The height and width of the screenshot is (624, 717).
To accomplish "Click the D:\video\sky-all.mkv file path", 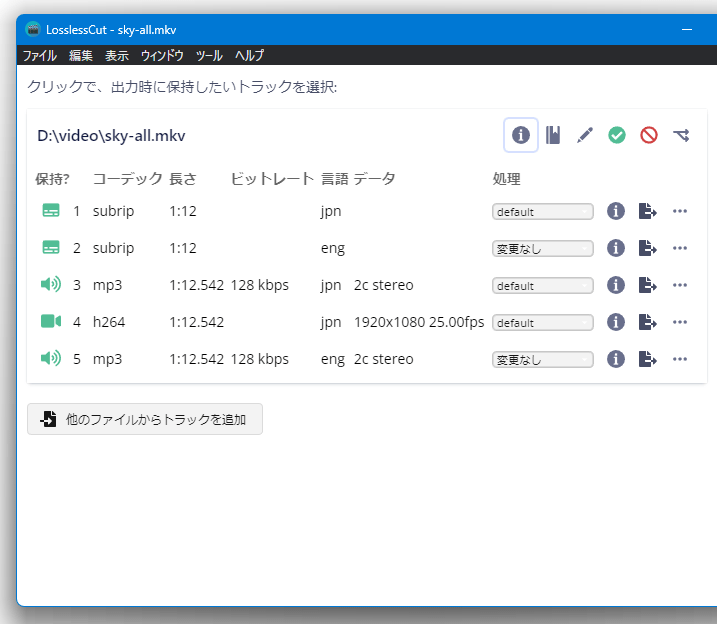I will pos(111,136).
